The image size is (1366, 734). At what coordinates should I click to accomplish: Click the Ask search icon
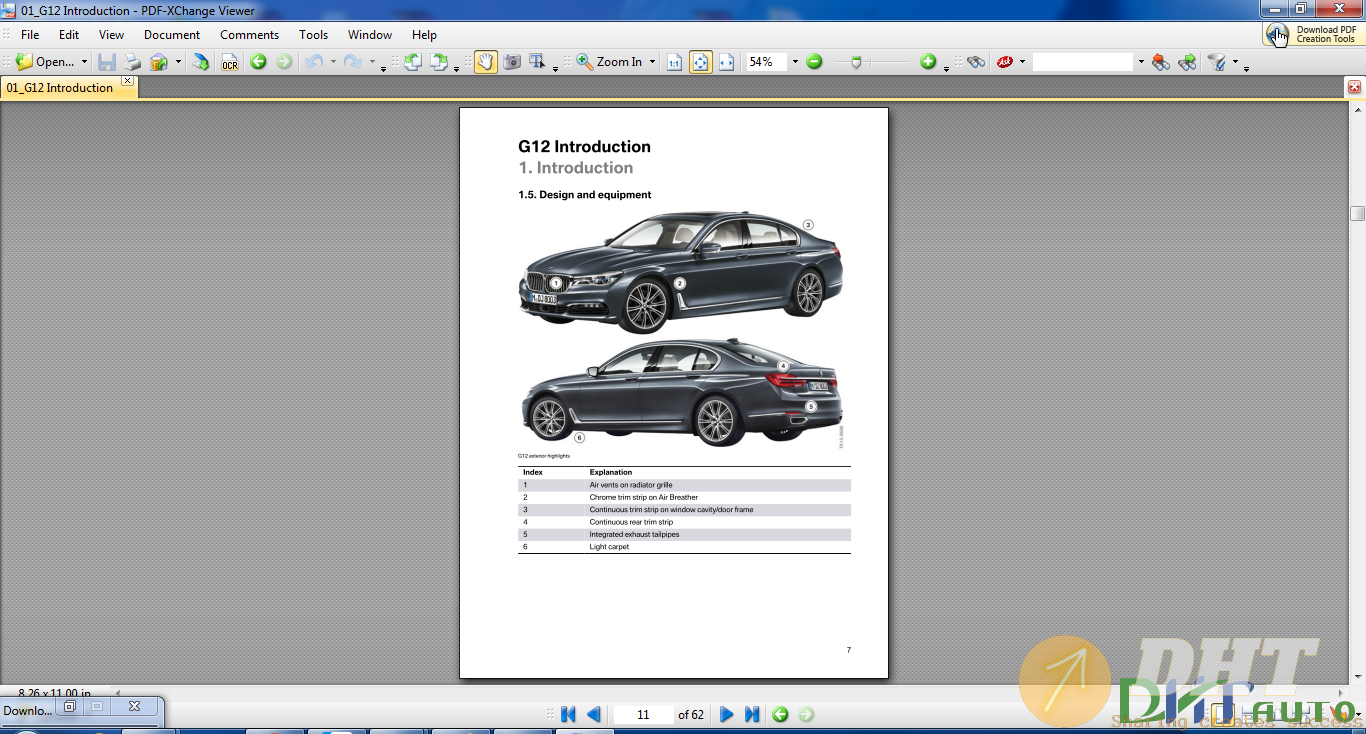[1005, 62]
